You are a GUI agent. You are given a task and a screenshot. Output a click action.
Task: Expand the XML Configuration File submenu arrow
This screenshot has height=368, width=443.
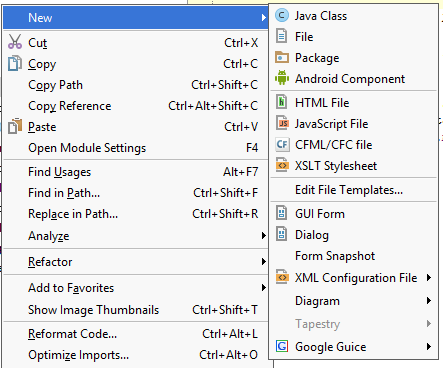tap(429, 277)
